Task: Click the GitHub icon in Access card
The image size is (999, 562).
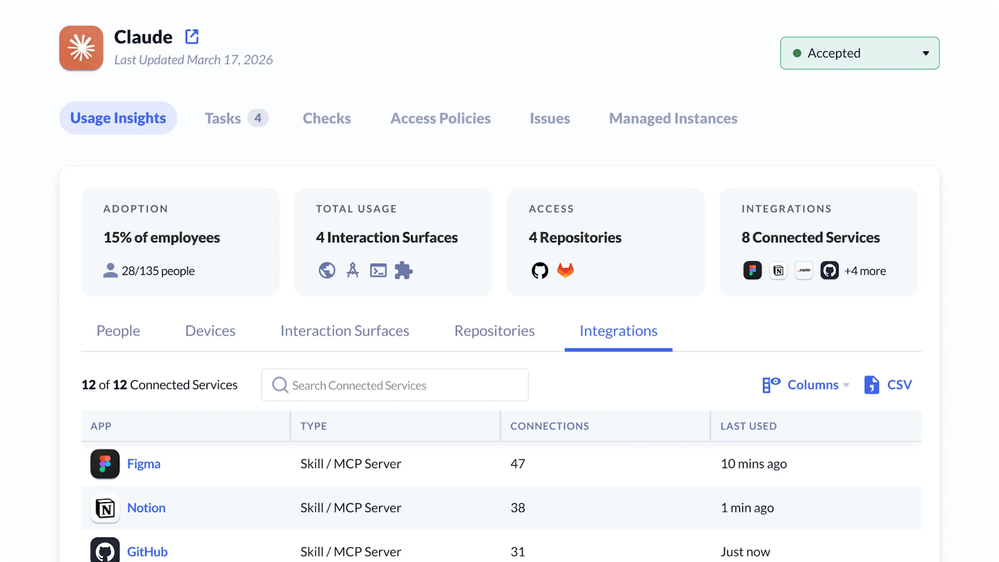Action: pyautogui.click(x=540, y=271)
